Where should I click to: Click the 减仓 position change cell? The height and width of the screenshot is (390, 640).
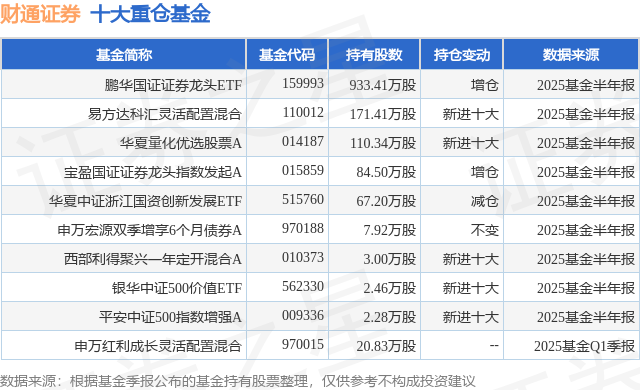tap(484, 201)
